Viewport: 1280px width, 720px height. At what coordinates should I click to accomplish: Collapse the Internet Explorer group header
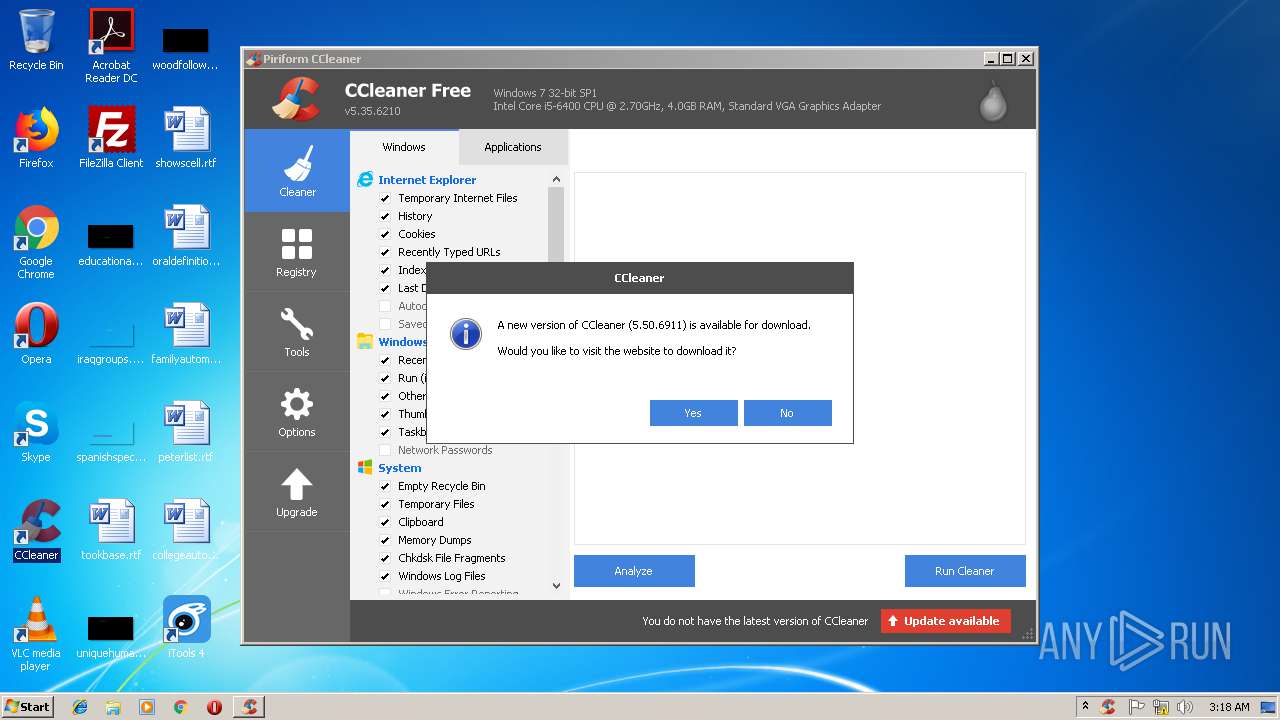point(427,180)
